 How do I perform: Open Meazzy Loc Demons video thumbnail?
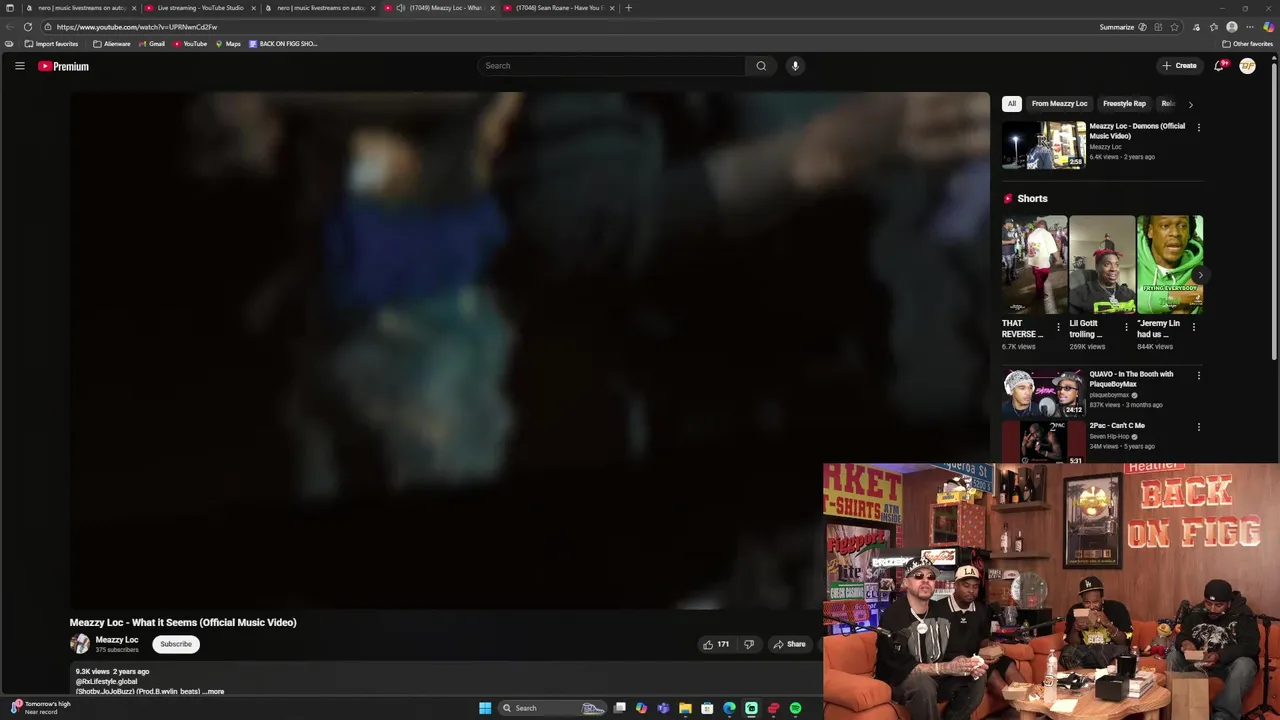1043,145
